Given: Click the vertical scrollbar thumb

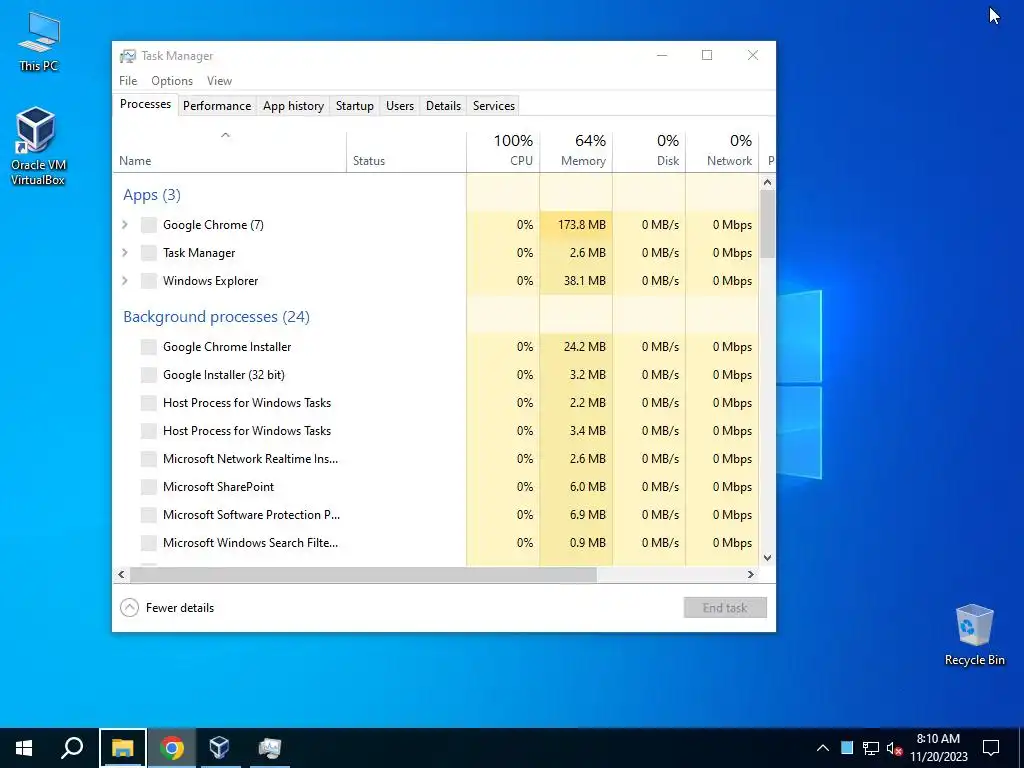Looking at the screenshot, I should tap(767, 224).
